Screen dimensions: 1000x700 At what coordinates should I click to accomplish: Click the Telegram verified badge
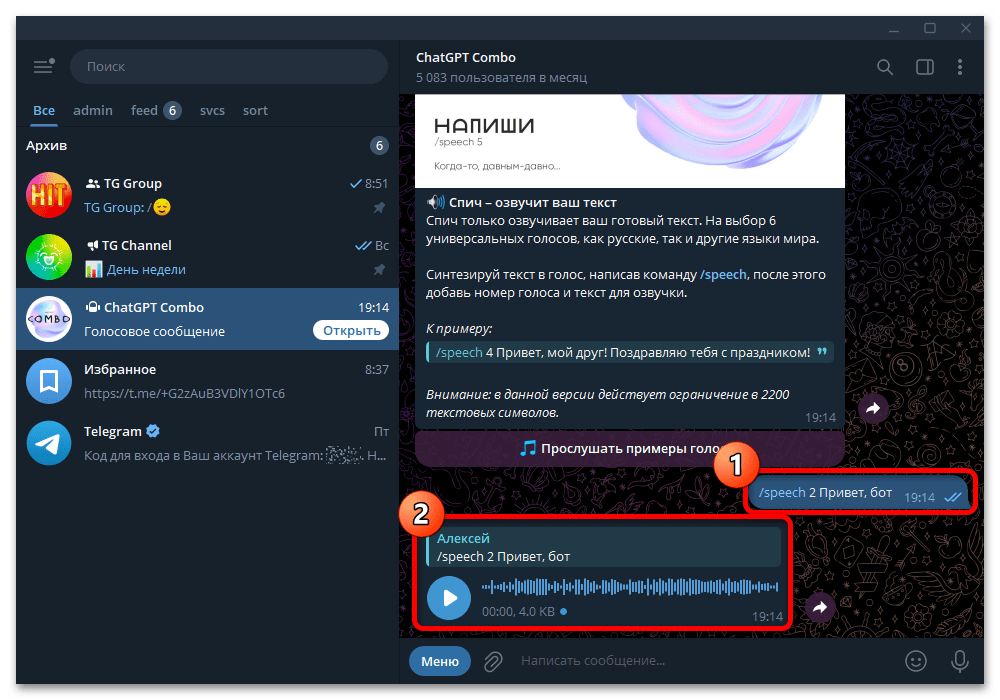pos(152,431)
